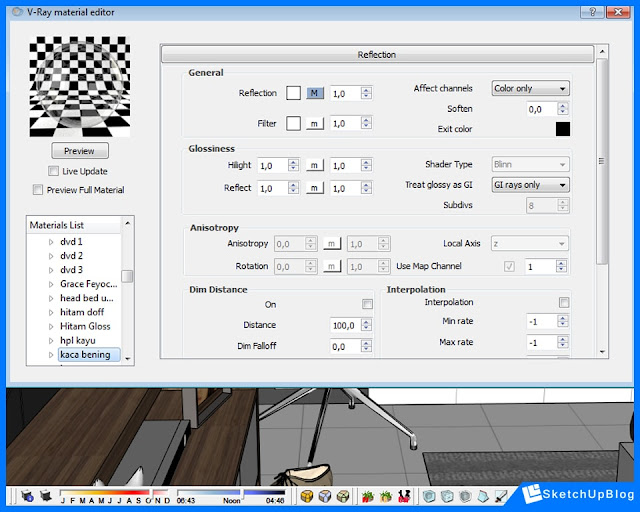Pick the Reflection color swatch

point(293,93)
